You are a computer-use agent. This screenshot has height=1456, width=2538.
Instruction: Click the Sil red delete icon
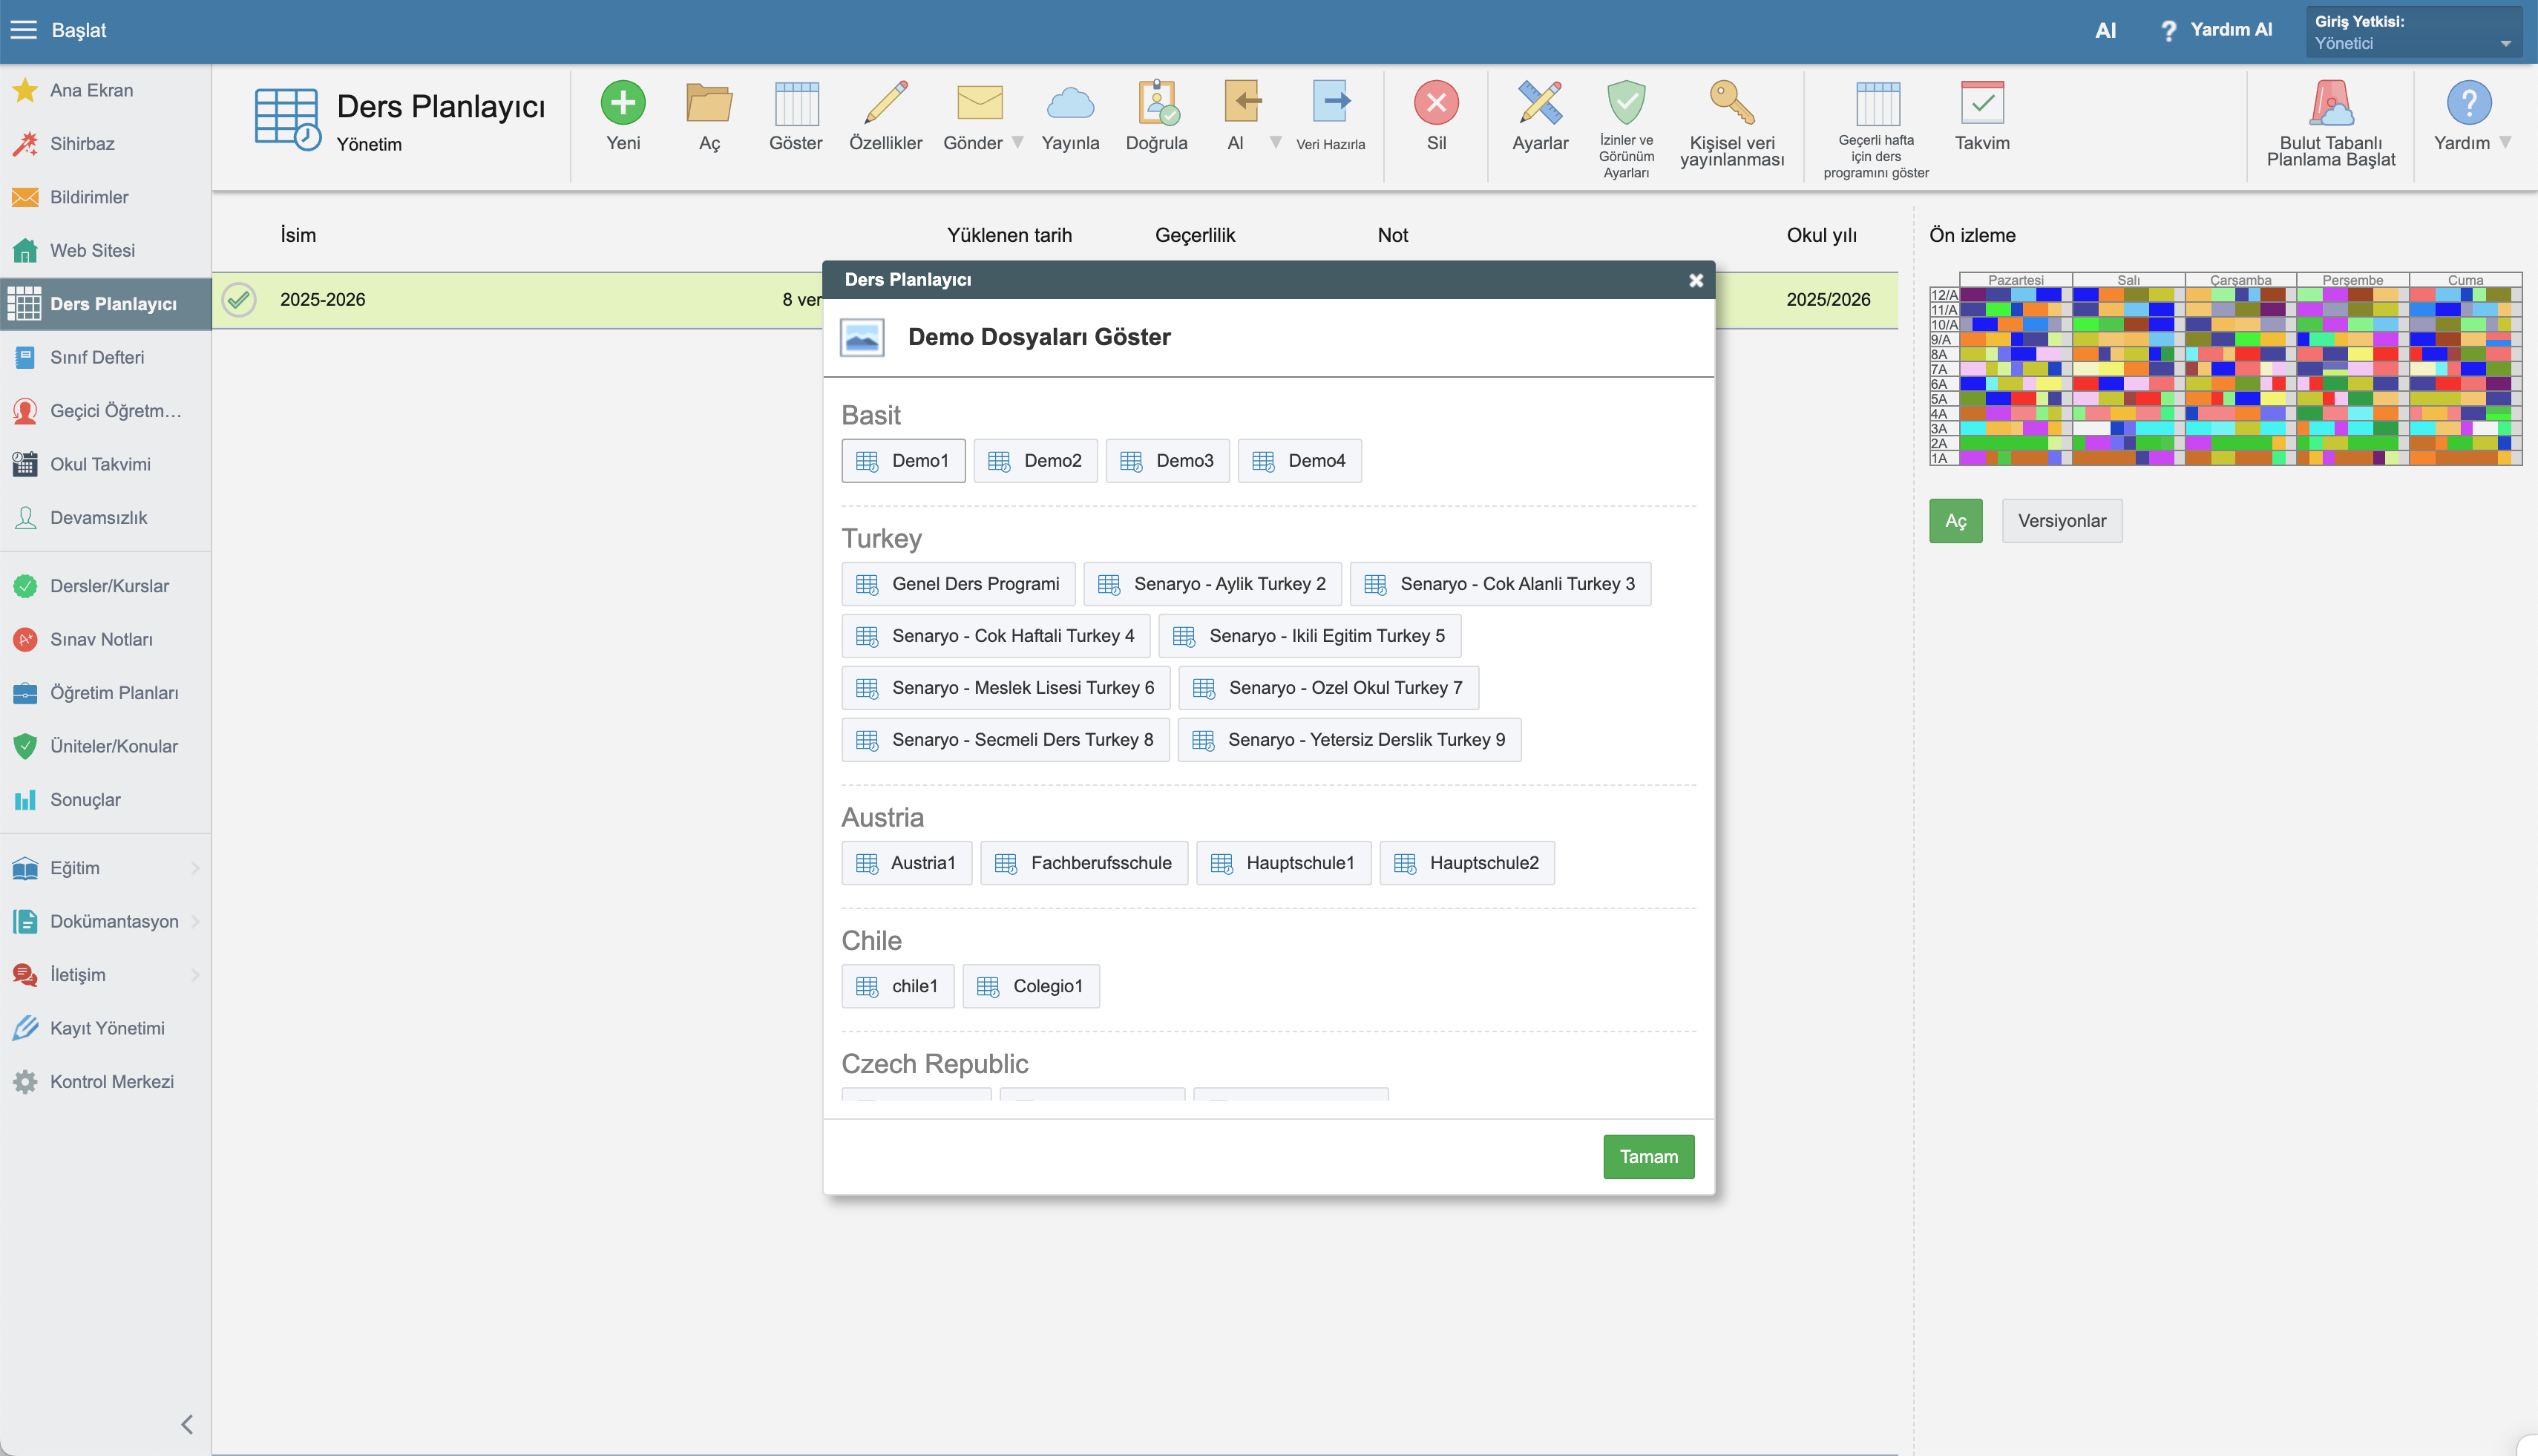[x=1436, y=102]
